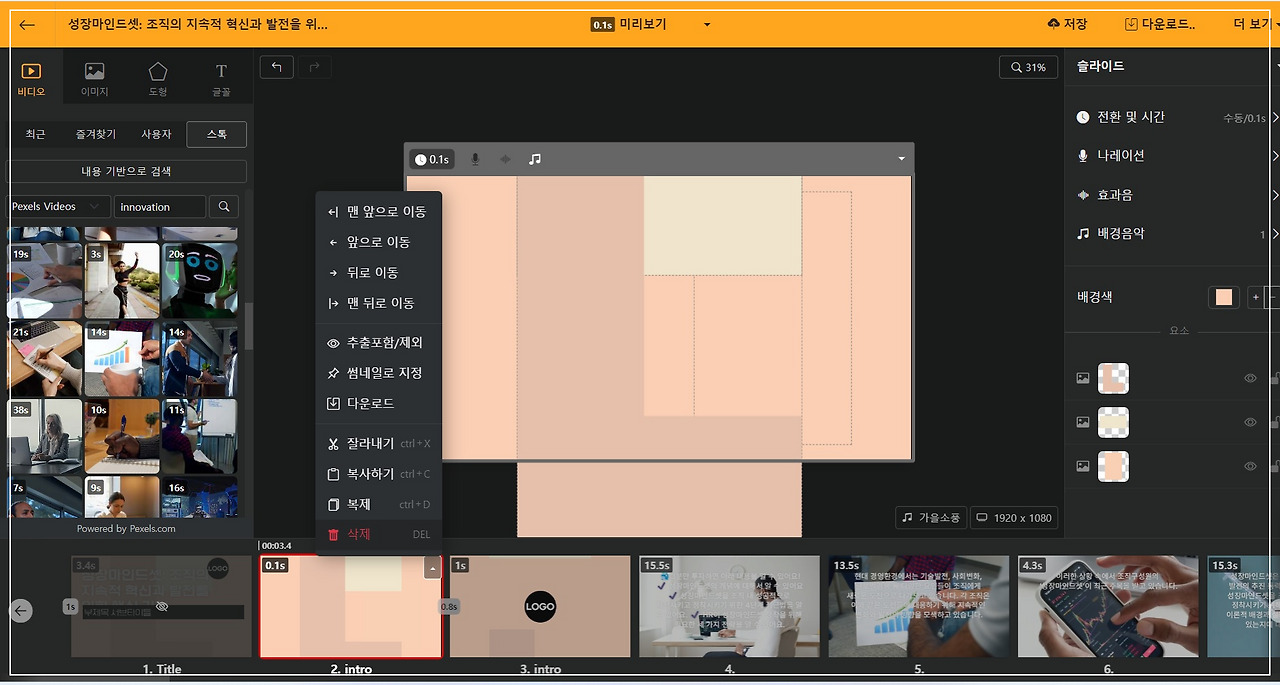
Task: Select the 즐겨찾기 favorites filter
Action: [x=96, y=134]
